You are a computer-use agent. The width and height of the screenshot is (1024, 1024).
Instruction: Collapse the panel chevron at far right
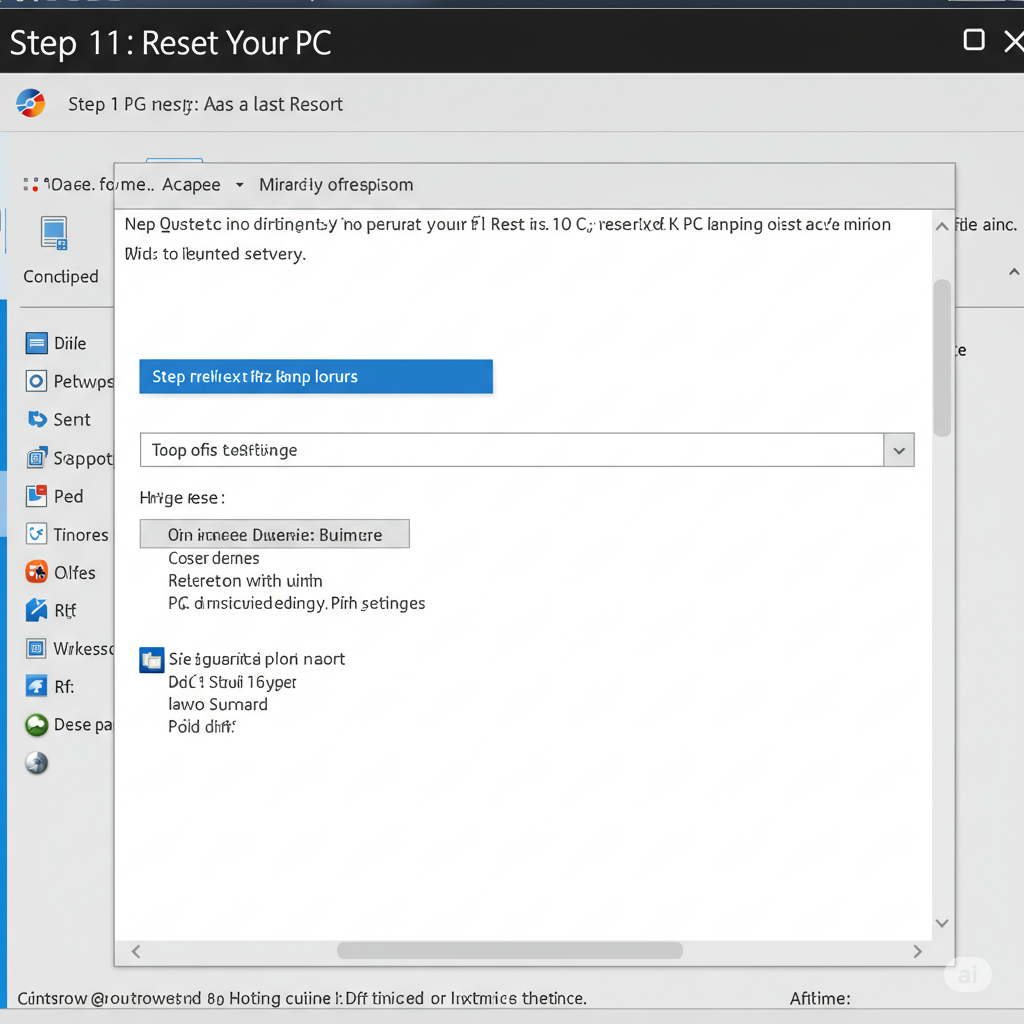1014,272
